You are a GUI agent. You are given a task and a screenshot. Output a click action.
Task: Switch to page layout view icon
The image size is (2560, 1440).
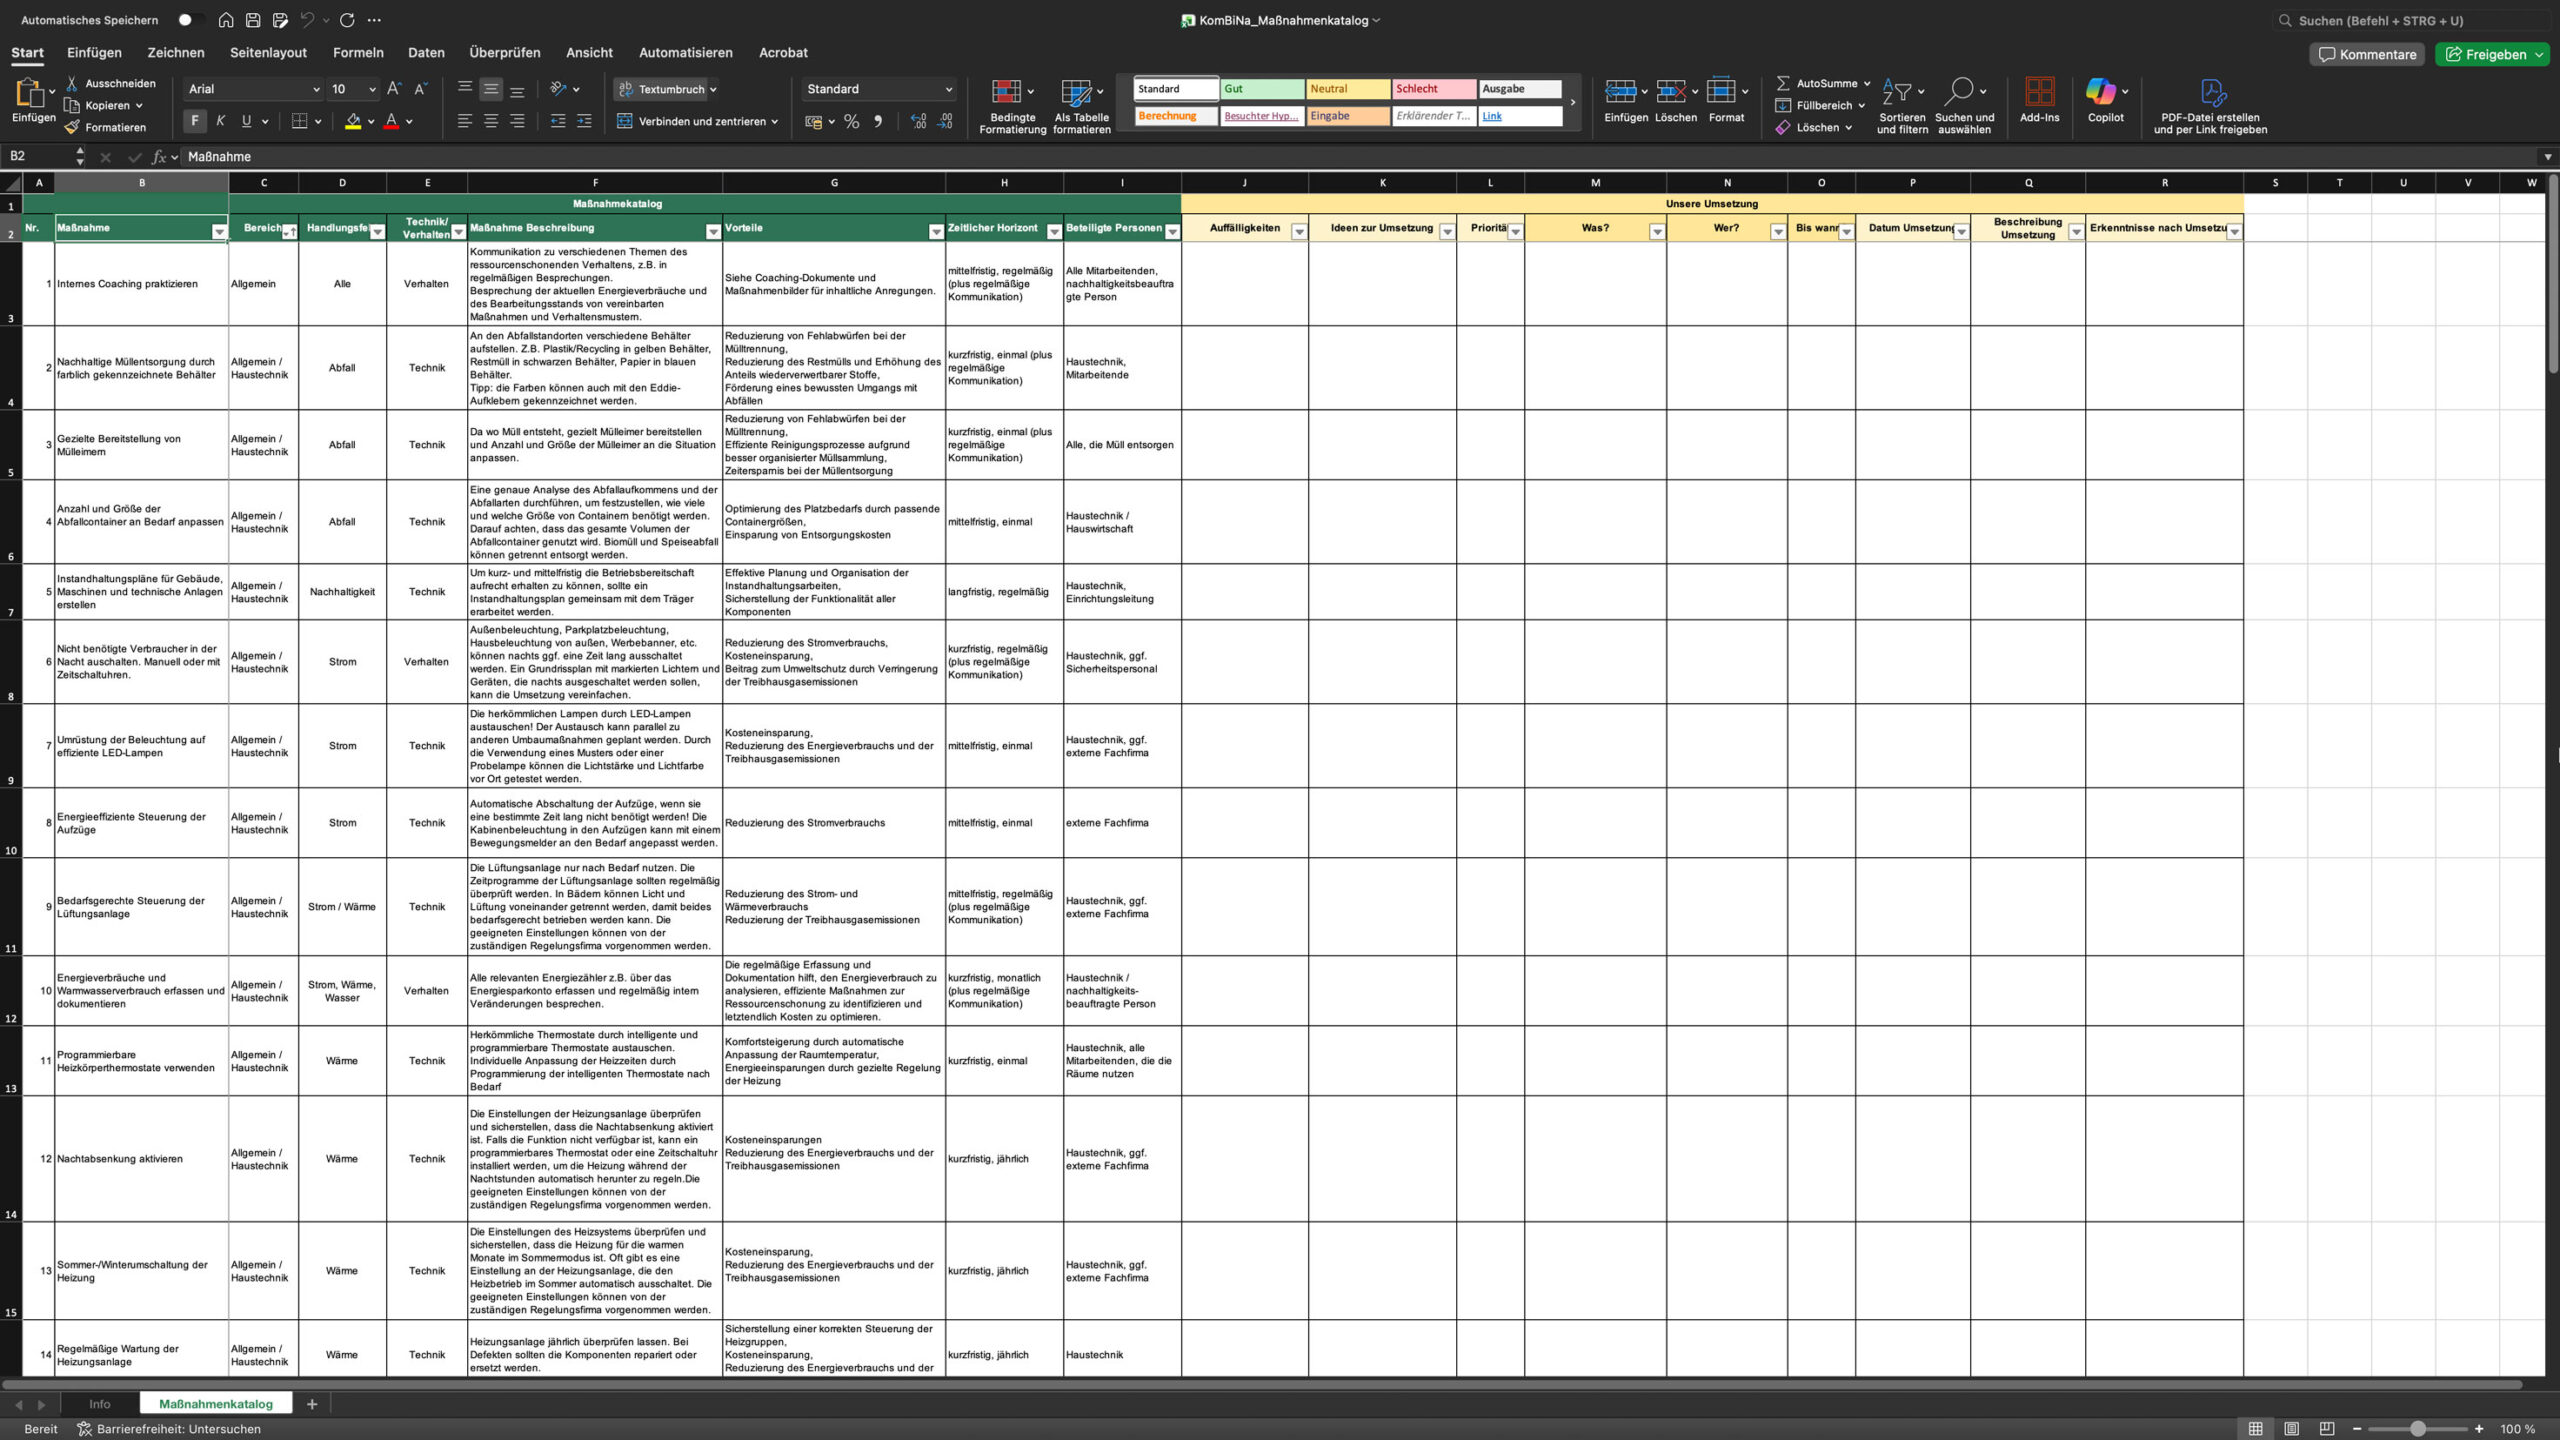(x=2291, y=1428)
